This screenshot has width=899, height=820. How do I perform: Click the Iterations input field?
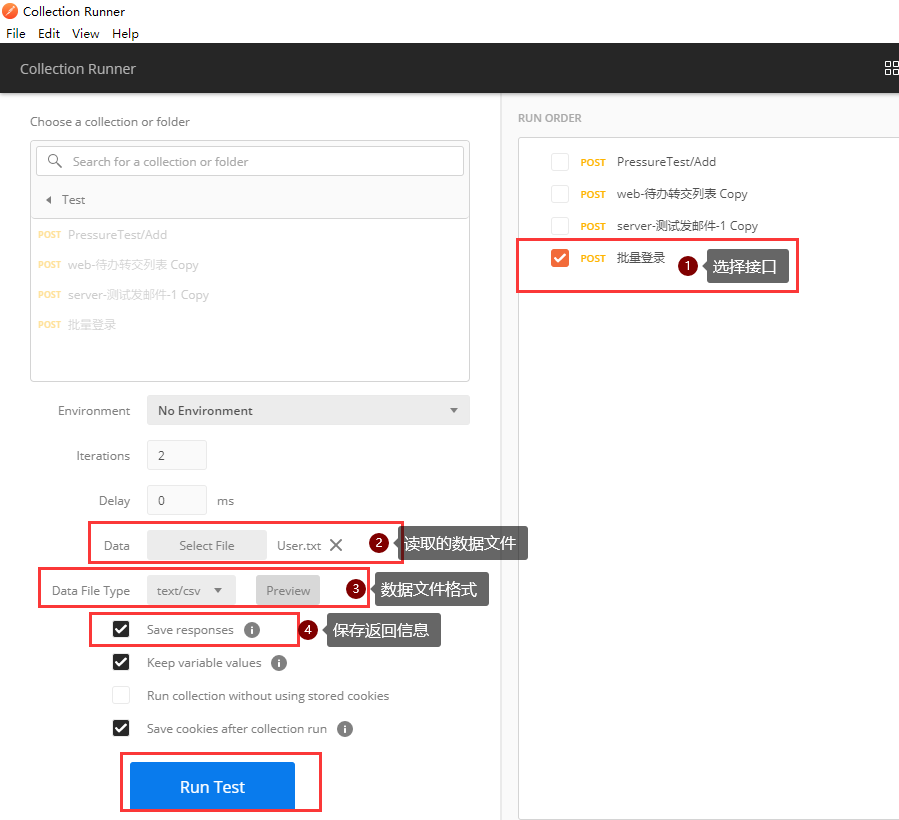click(177, 455)
